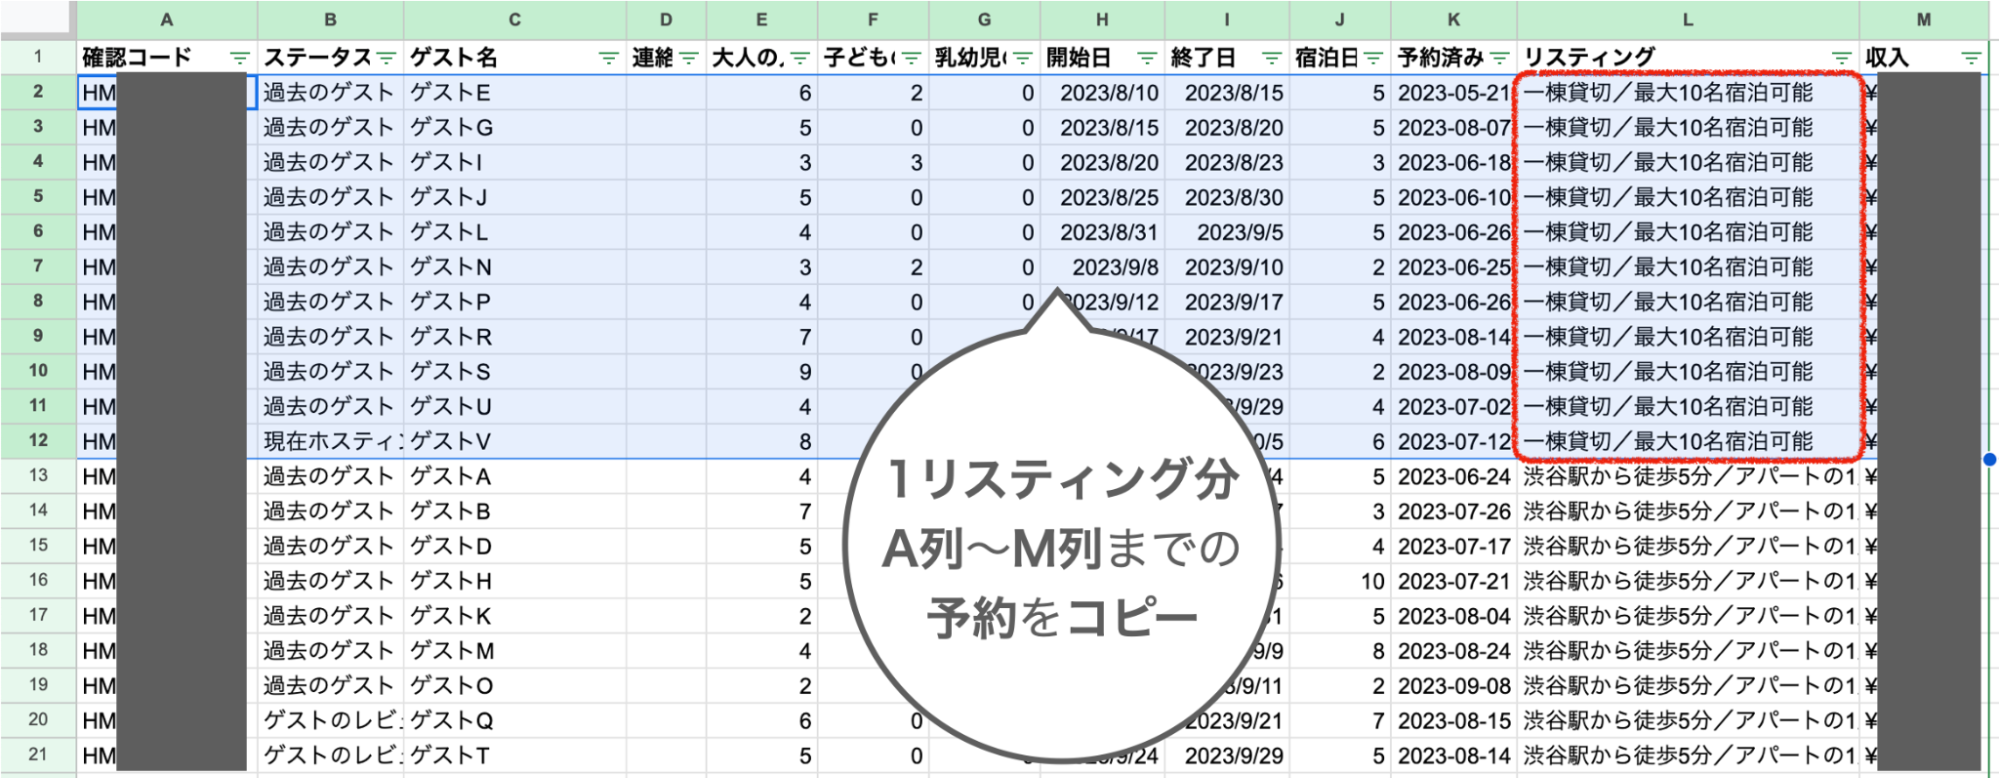Open the 開始日 filter icon
Image resolution: width=1999 pixels, height=778 pixels.
click(1147, 58)
